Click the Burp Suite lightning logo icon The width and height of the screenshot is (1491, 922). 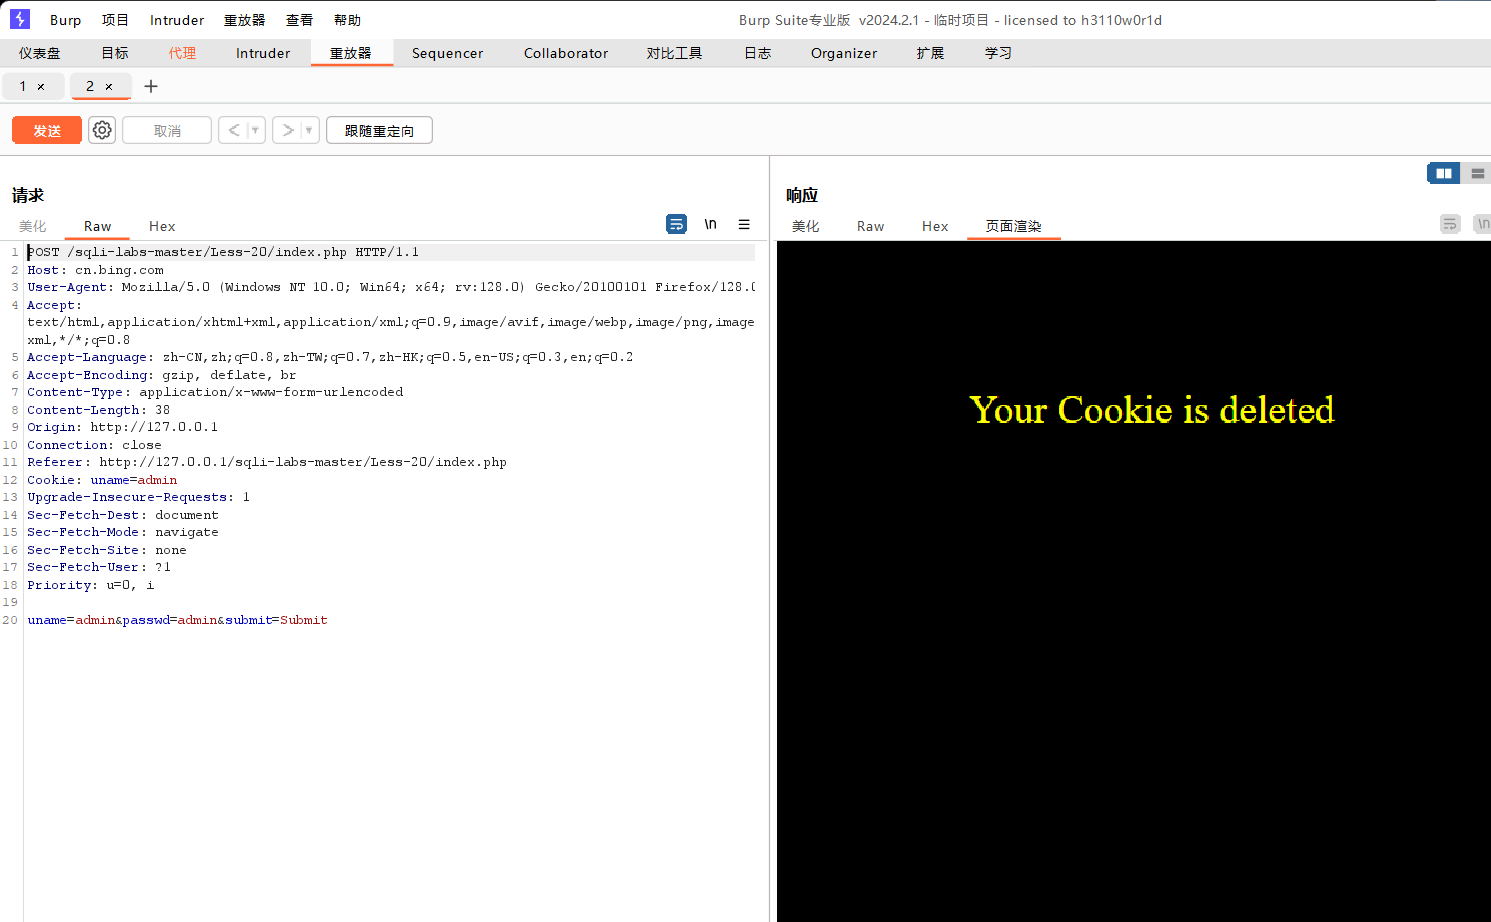[x=20, y=19]
